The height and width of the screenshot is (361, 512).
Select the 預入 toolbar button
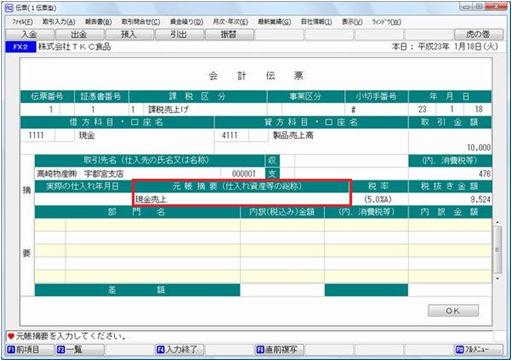tap(129, 34)
